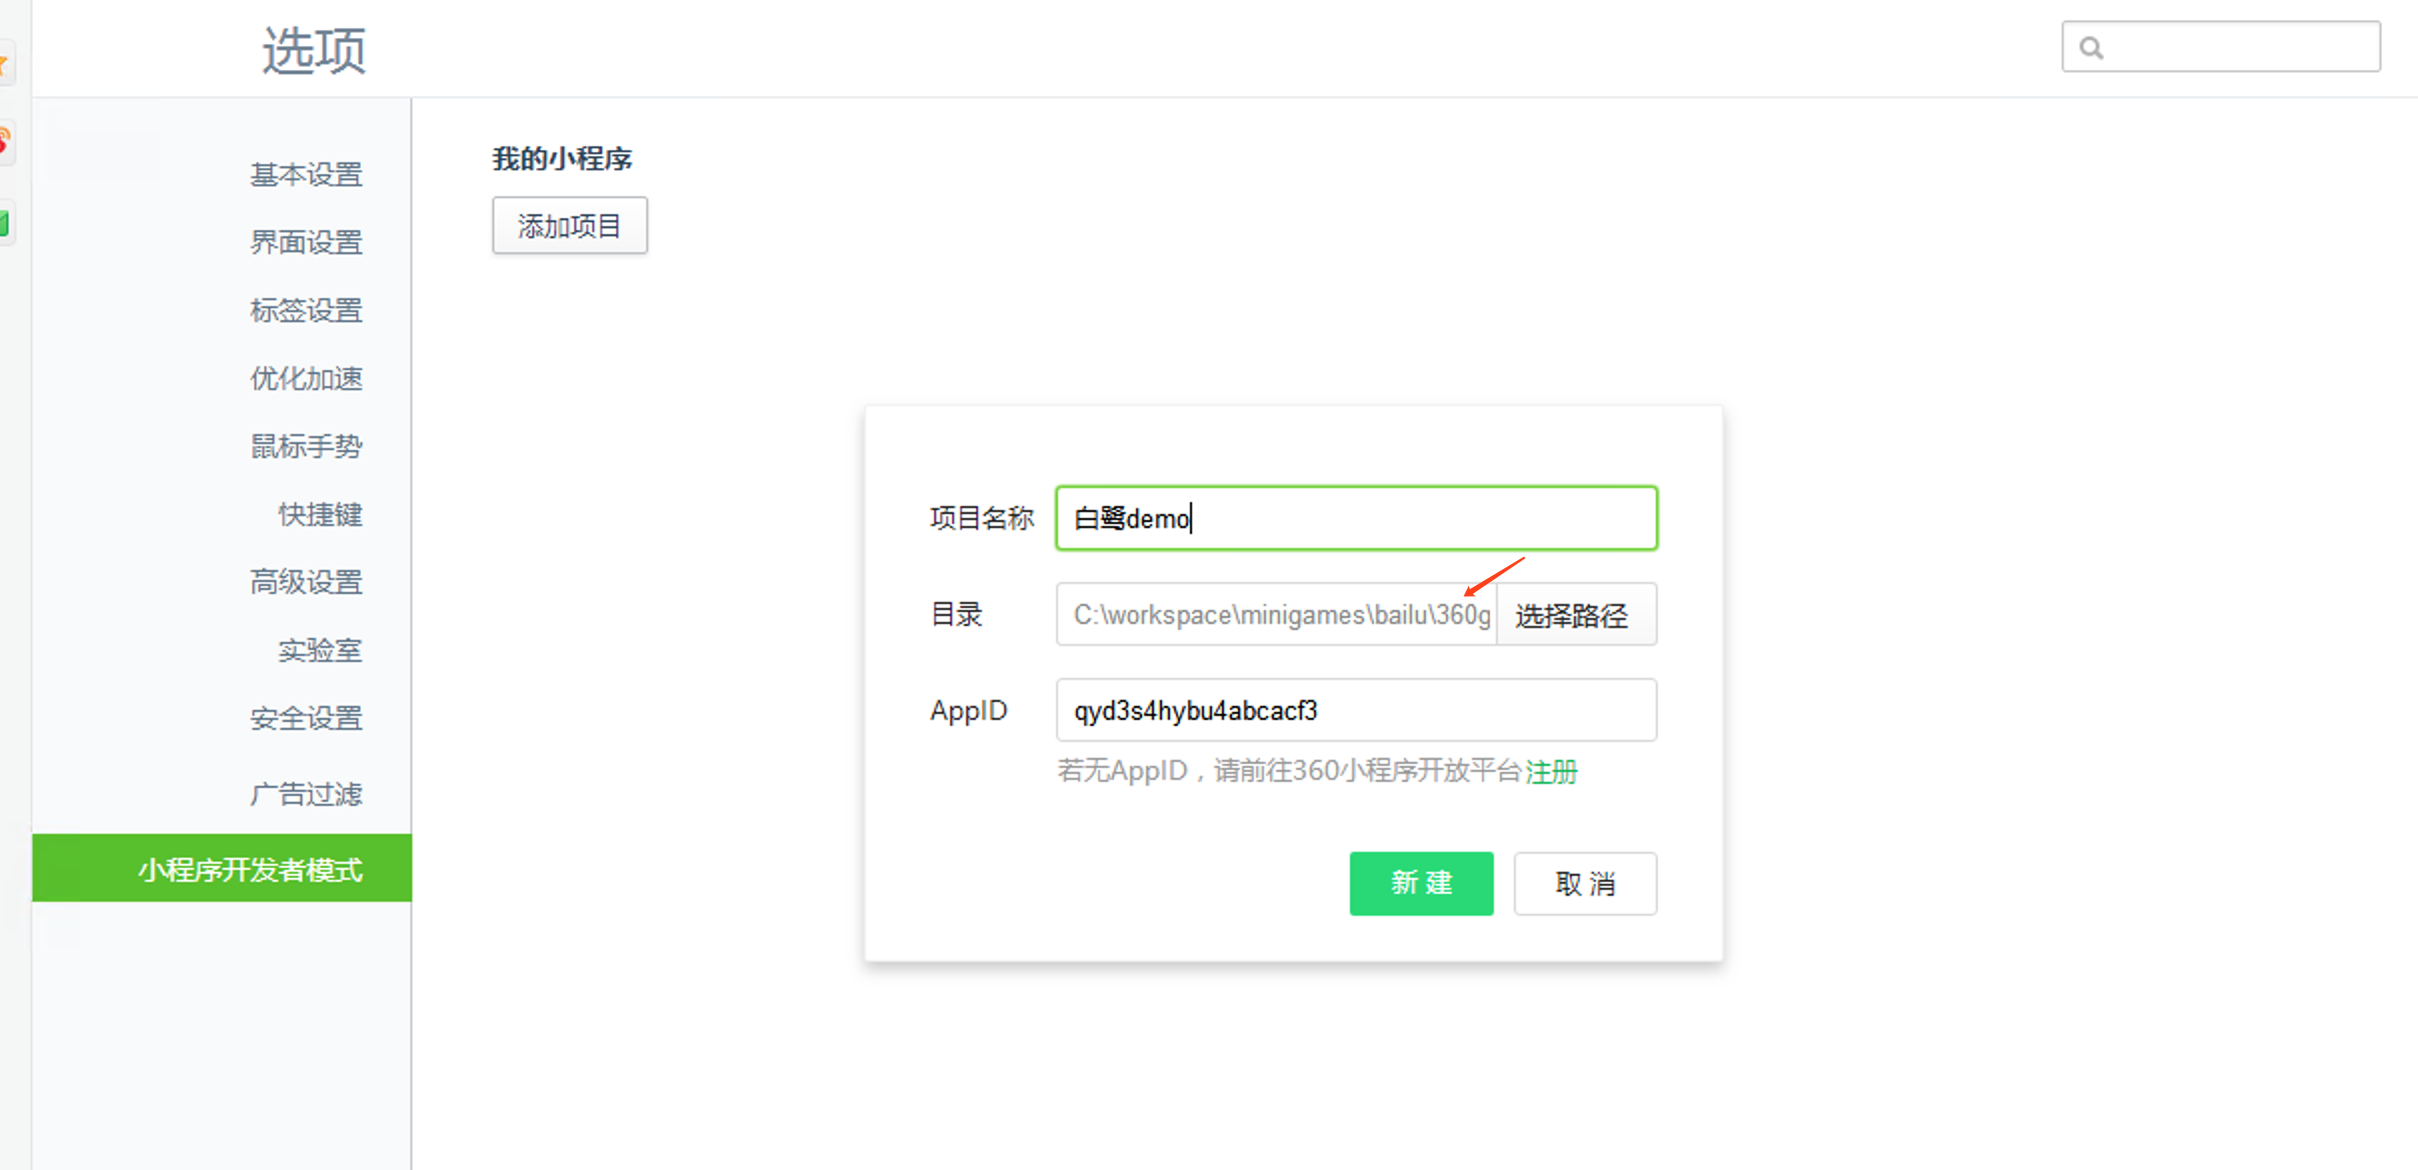Open 实验室 sidebar item
This screenshot has height=1170, width=2418.
pos(320,651)
